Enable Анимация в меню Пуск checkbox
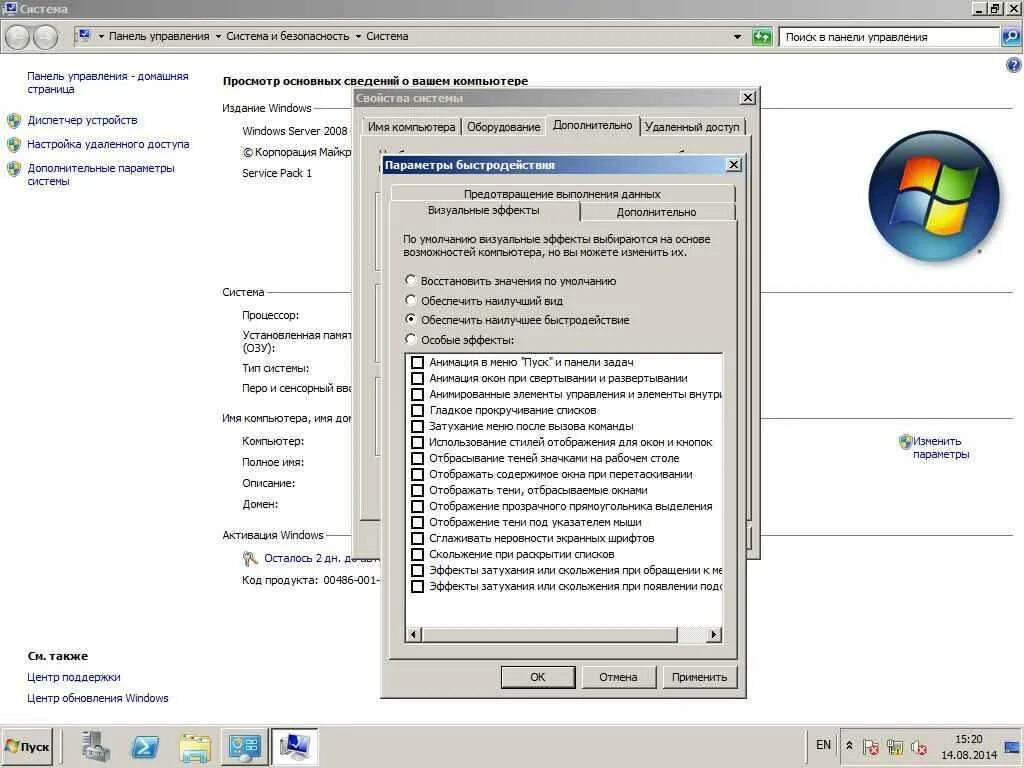This screenshot has height=768, width=1024. (x=417, y=362)
